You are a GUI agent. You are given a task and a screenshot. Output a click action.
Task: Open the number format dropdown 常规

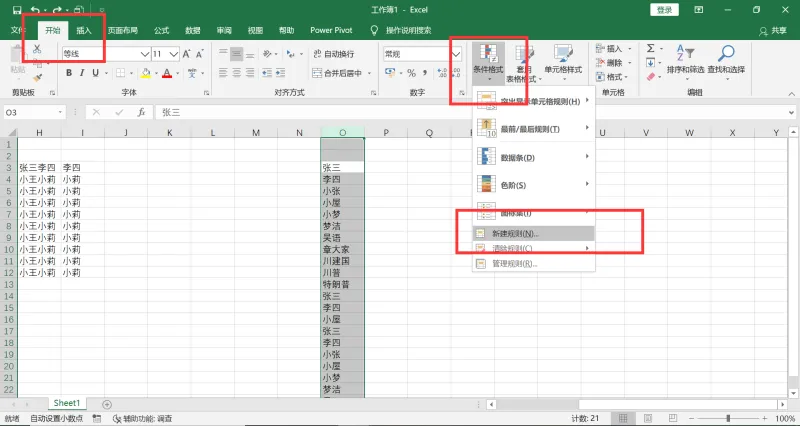[x=456, y=54]
